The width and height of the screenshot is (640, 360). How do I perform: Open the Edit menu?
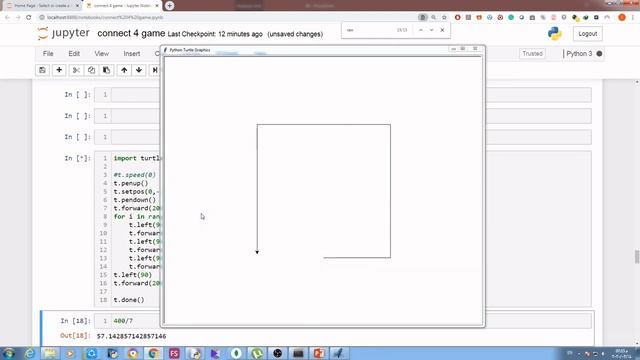coord(74,53)
